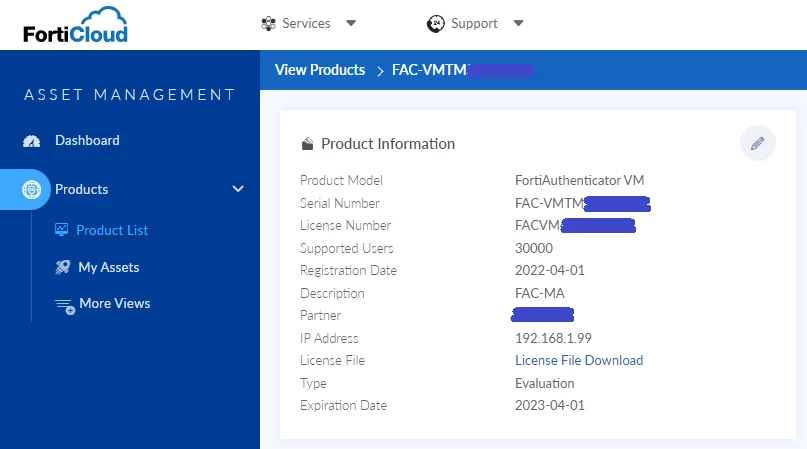Click the Products globe icon
The width and height of the screenshot is (807, 449).
(31, 189)
